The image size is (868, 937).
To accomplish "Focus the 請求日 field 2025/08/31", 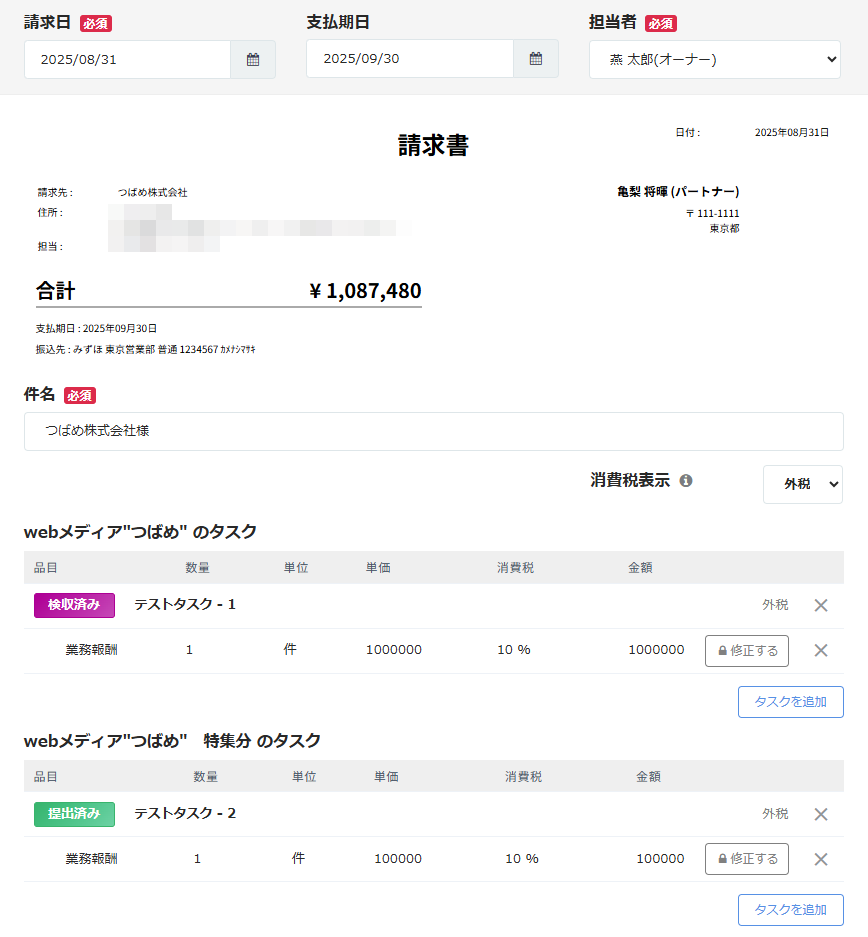I will (x=127, y=59).
